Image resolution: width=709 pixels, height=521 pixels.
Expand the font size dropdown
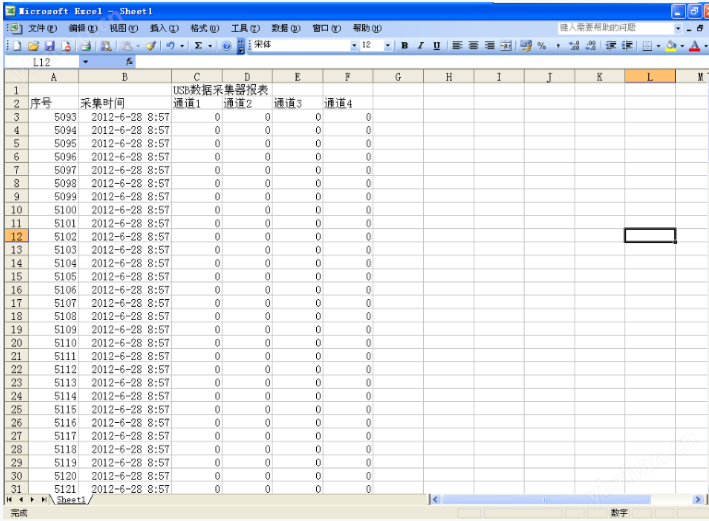[388, 46]
